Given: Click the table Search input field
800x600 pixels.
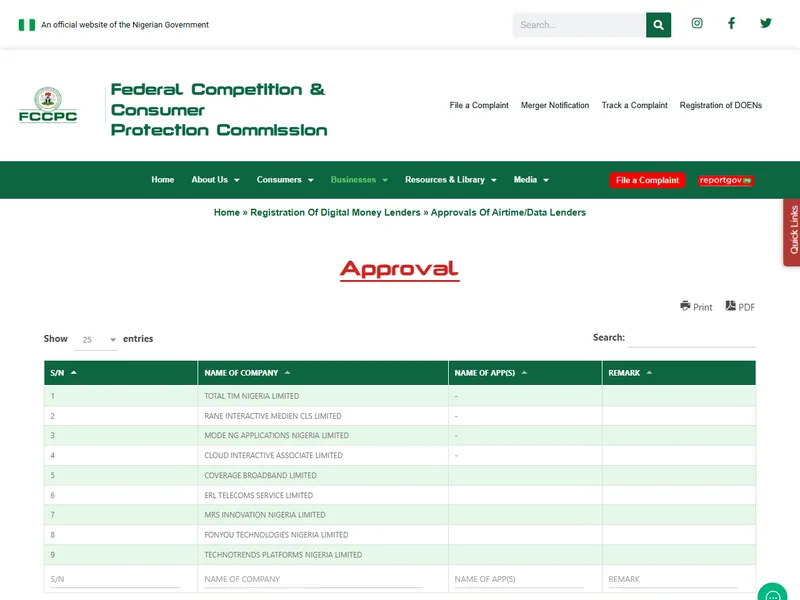Looking at the screenshot, I should 692,338.
